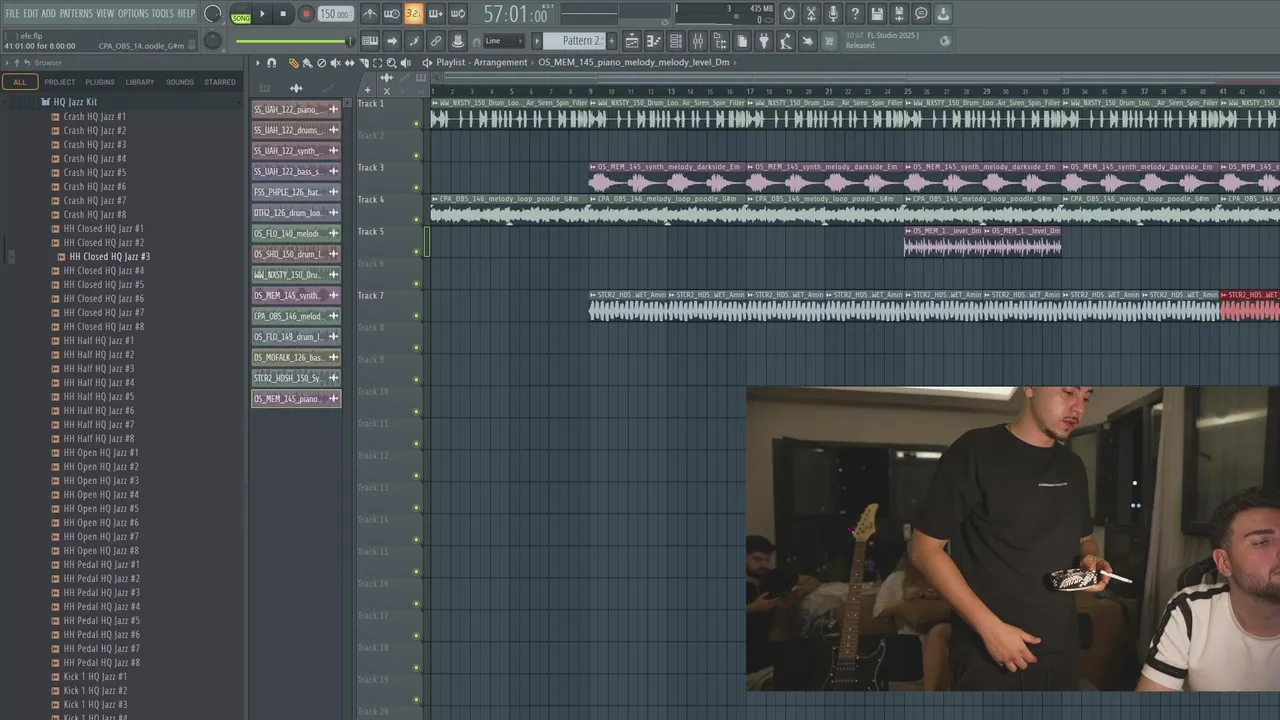The width and height of the screenshot is (1280, 720).
Task: Open the shopping cart icon
Action: coord(829,41)
